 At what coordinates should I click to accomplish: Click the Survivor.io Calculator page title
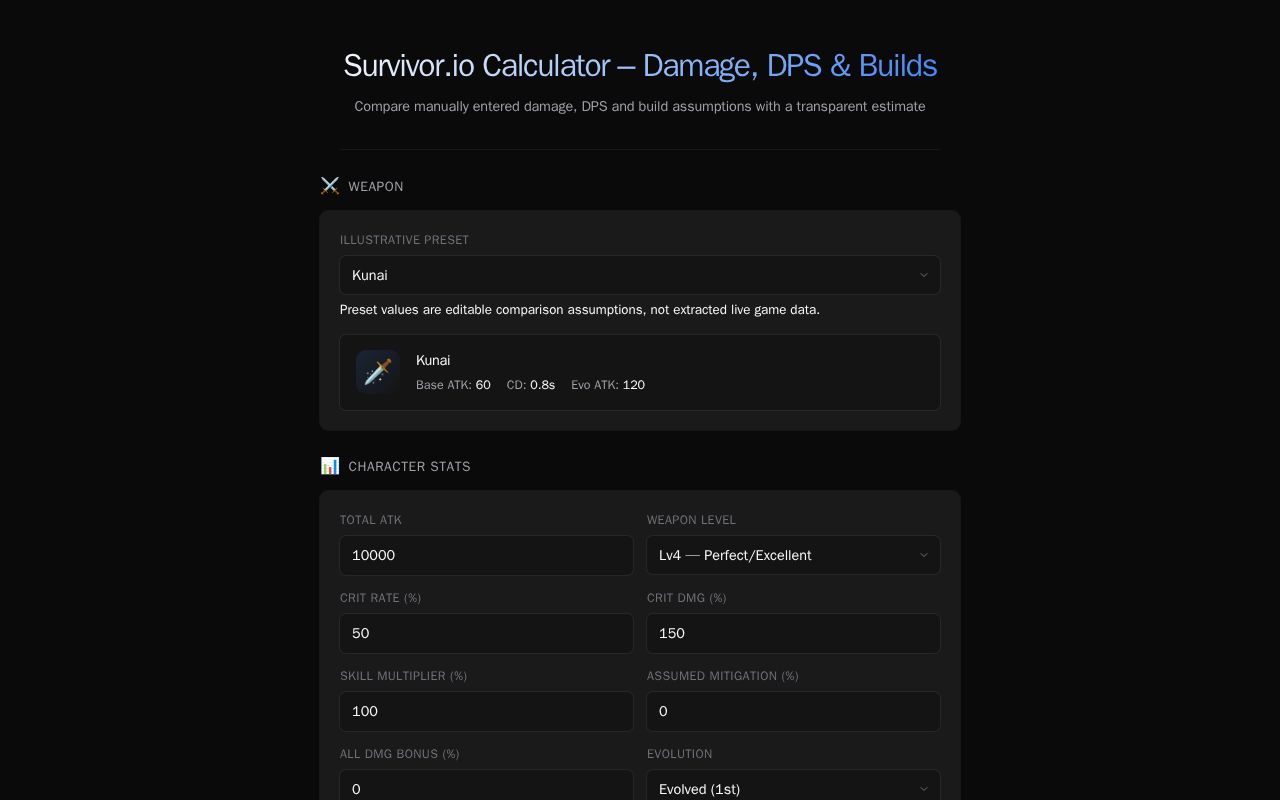[x=640, y=65]
